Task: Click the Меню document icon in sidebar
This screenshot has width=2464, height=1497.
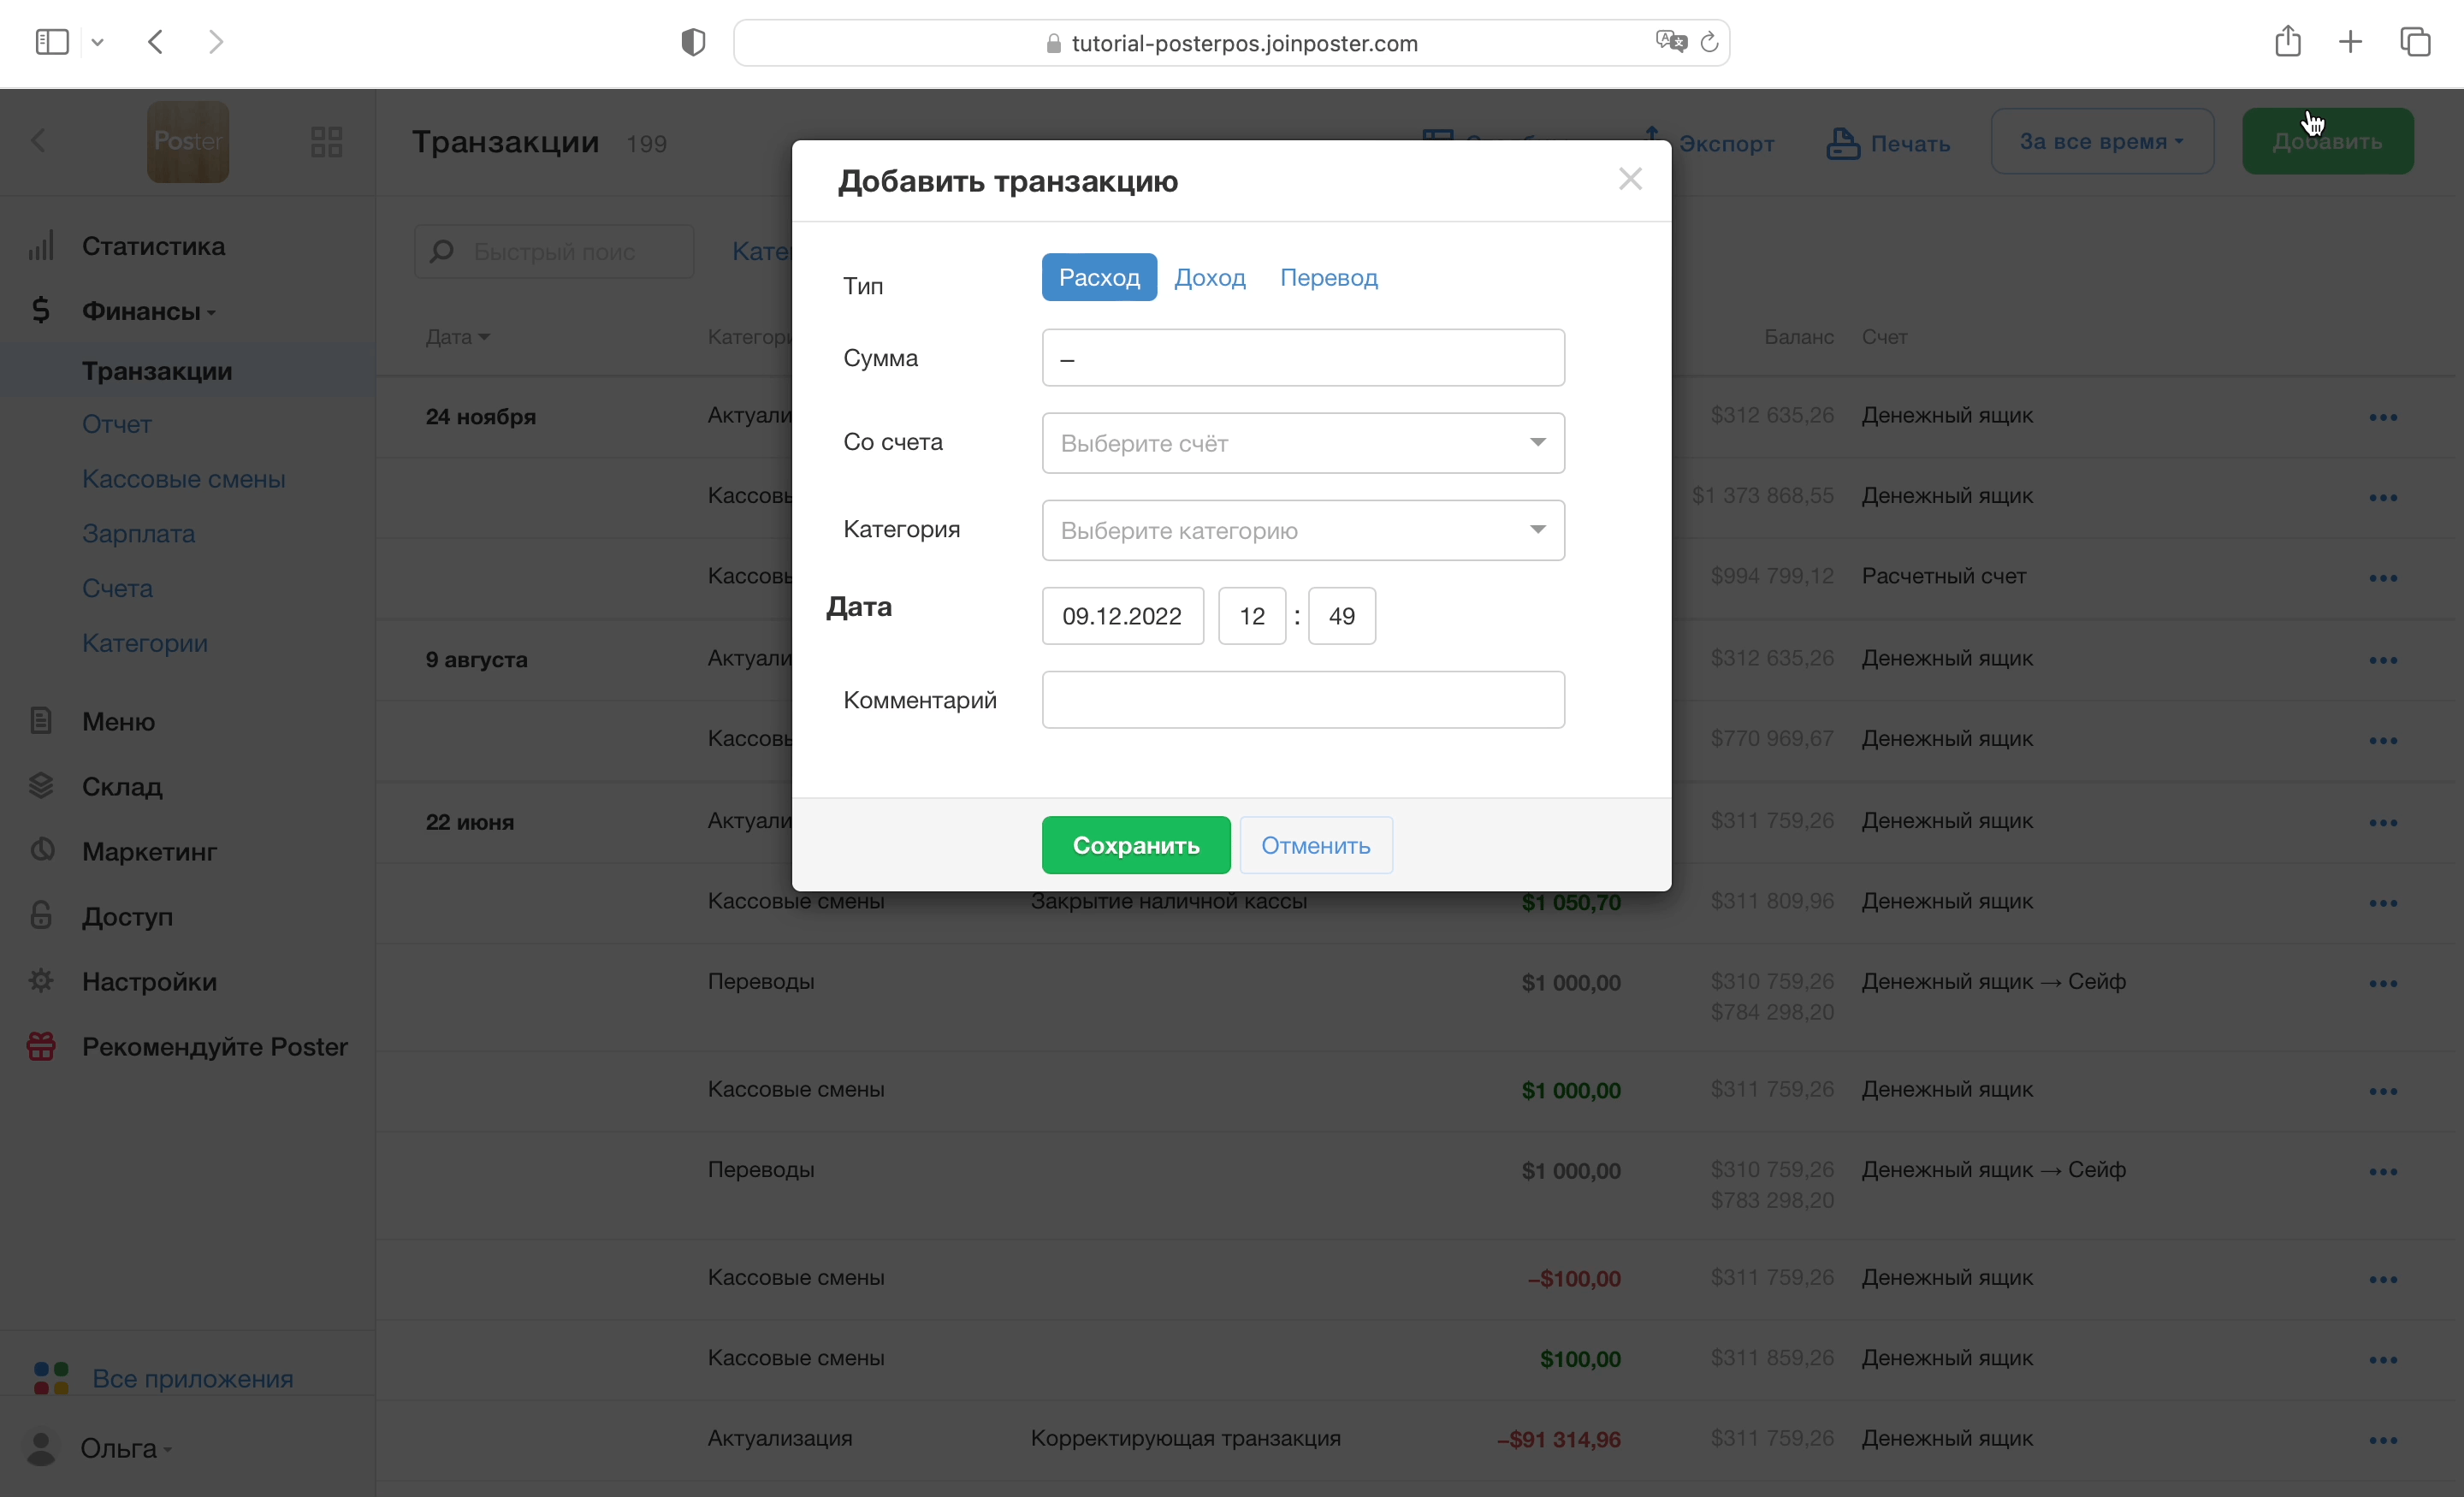Action: pyautogui.click(x=40, y=720)
